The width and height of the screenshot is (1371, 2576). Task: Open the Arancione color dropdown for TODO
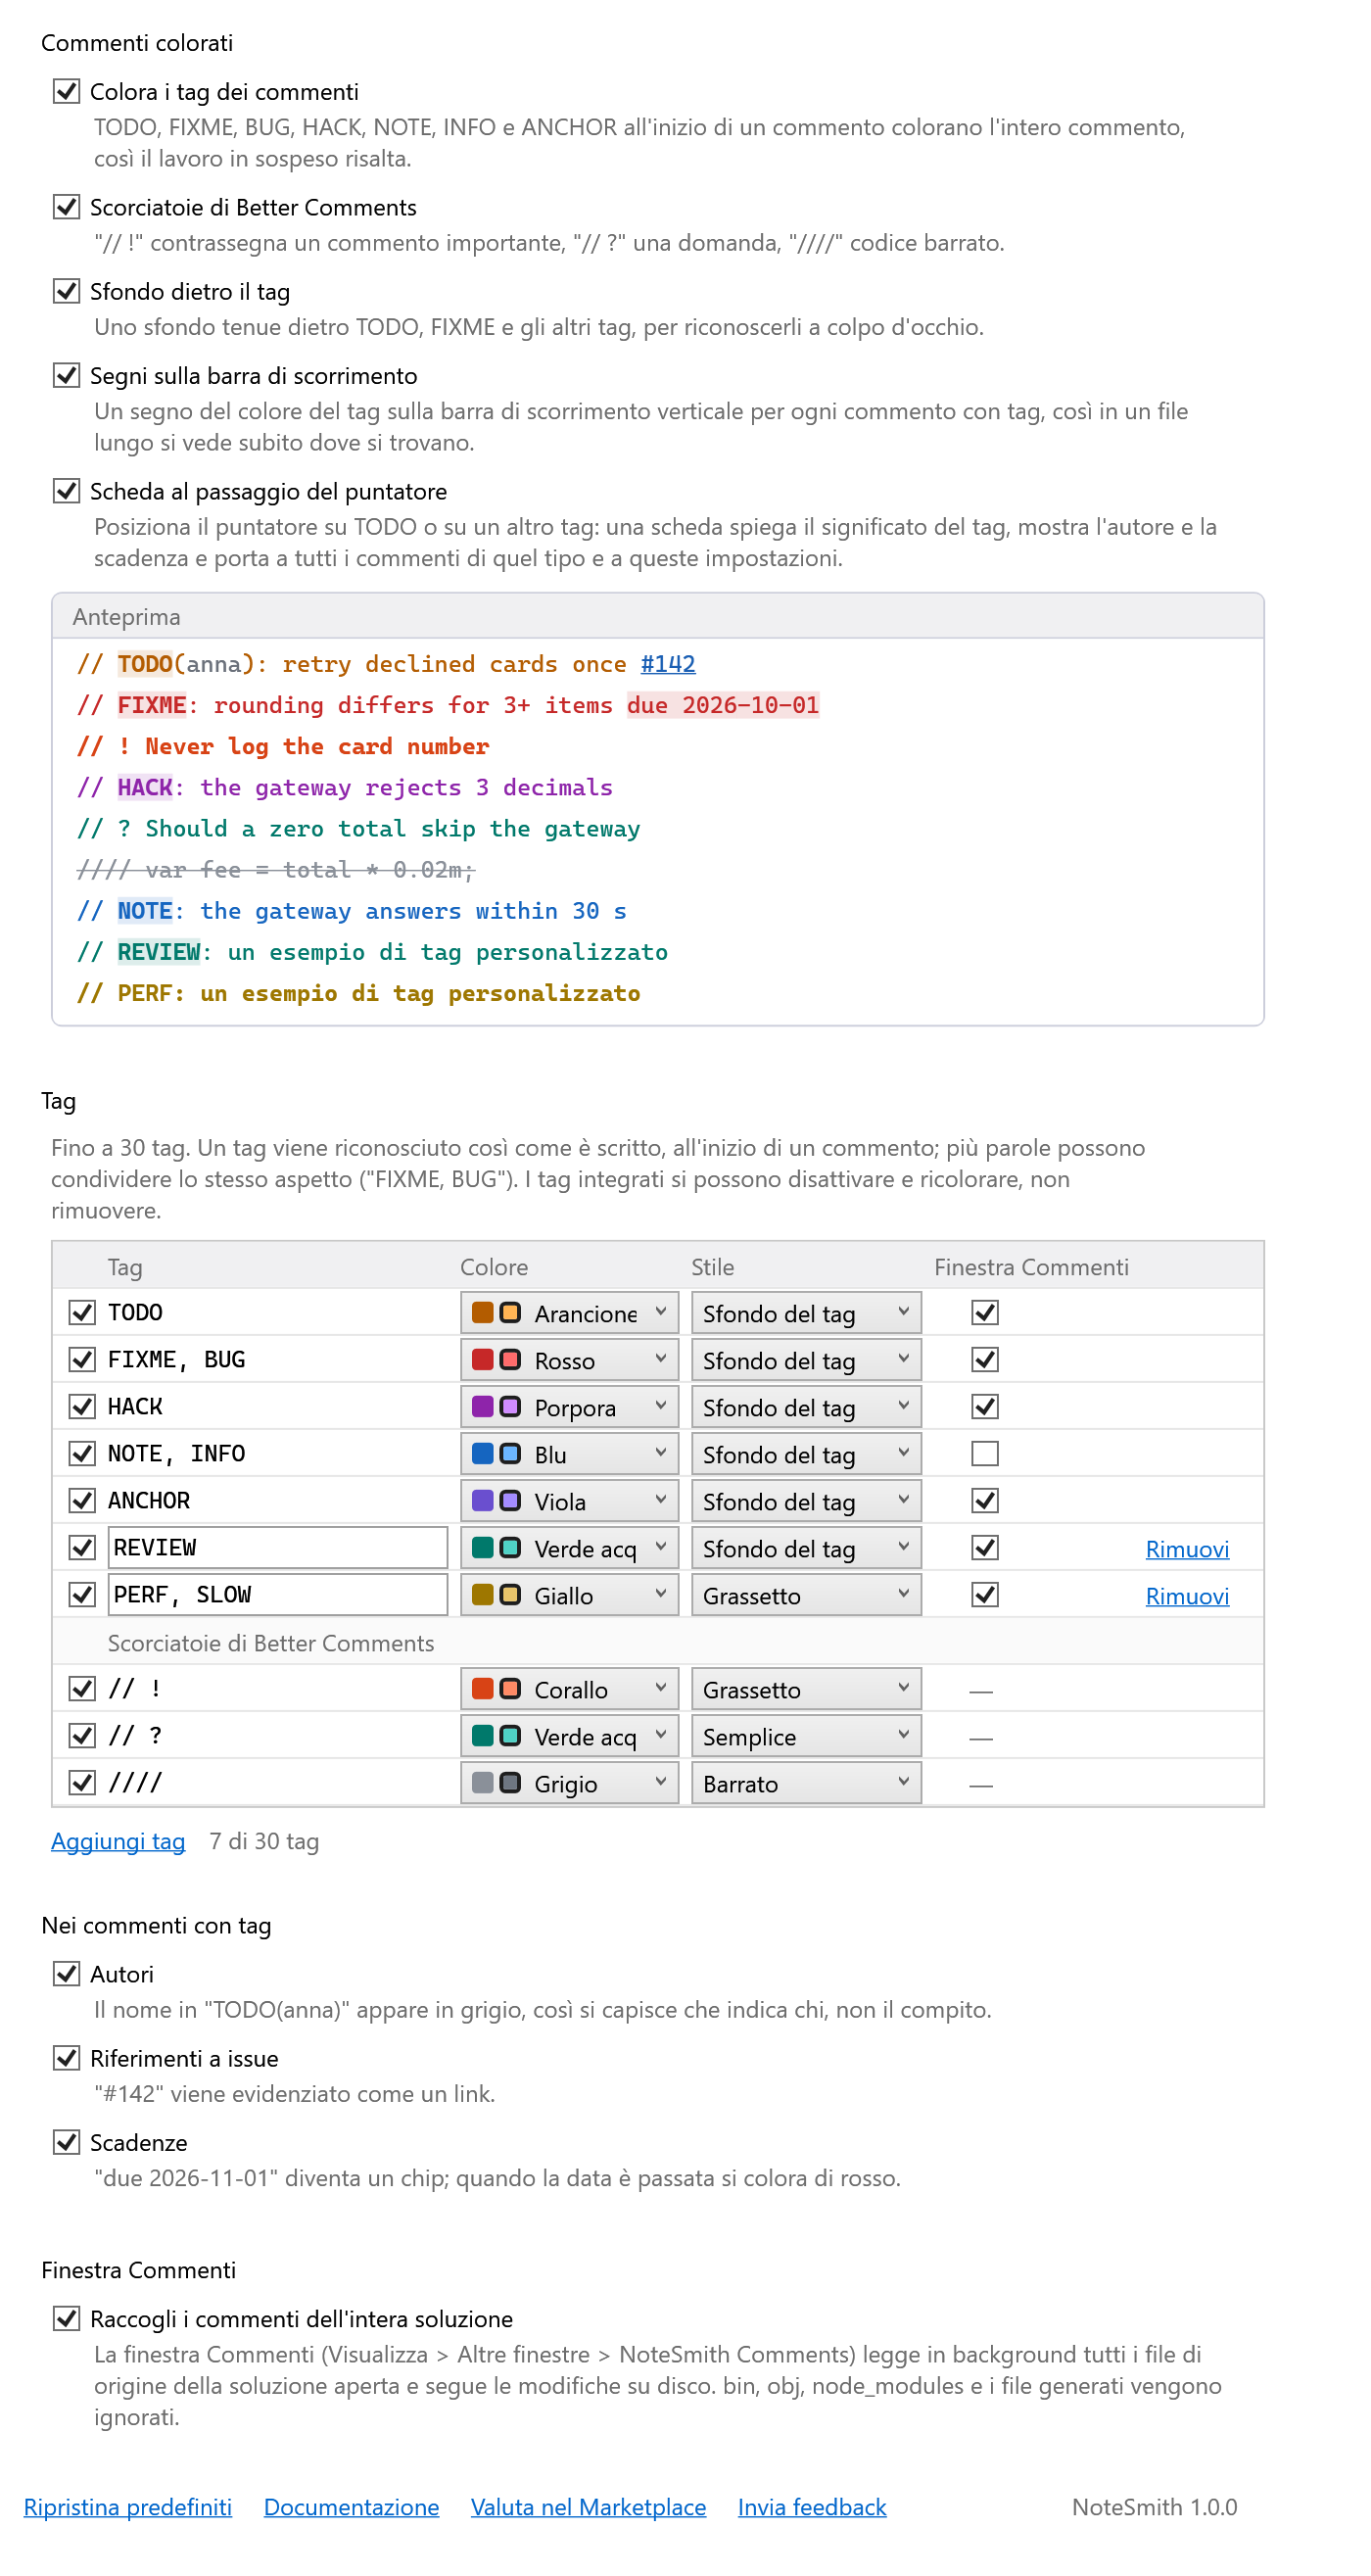tap(569, 1313)
